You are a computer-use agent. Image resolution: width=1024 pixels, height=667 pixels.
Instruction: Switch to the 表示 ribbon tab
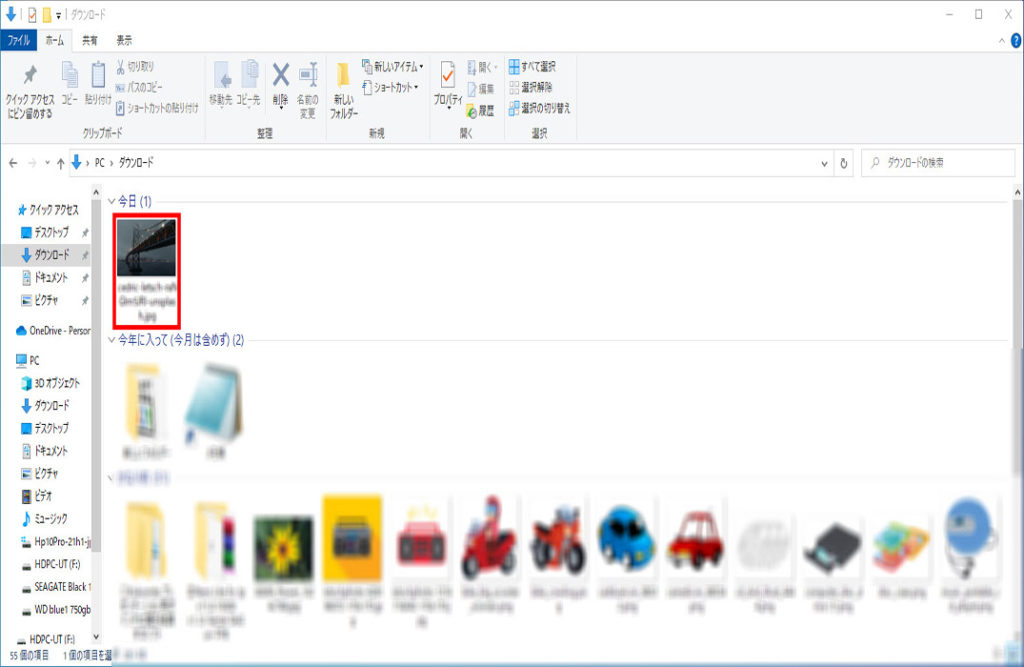pos(124,40)
